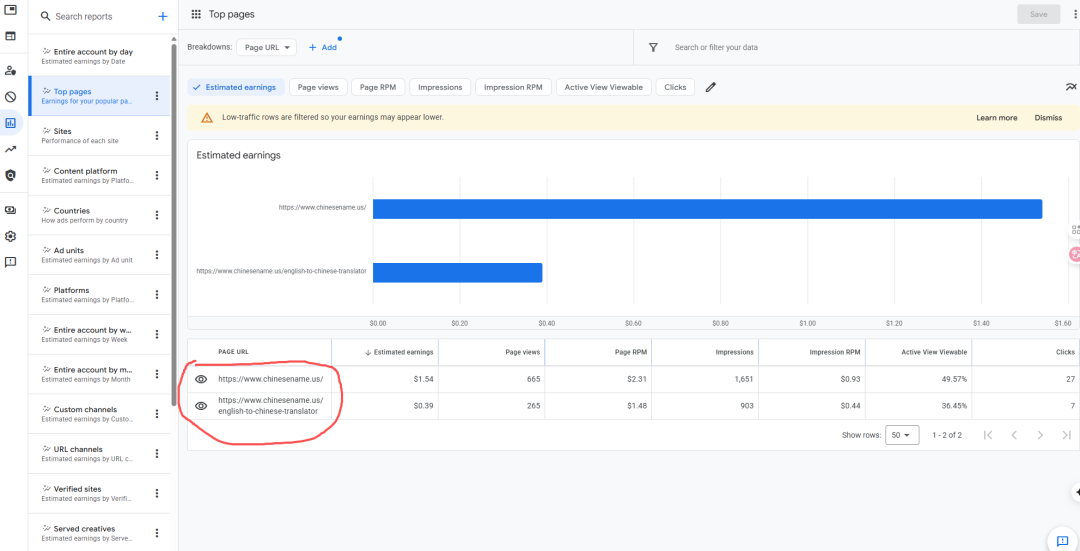The height and width of the screenshot is (551, 1080).
Task: Deselect the Estimated earnings metric chip
Action: coord(236,87)
